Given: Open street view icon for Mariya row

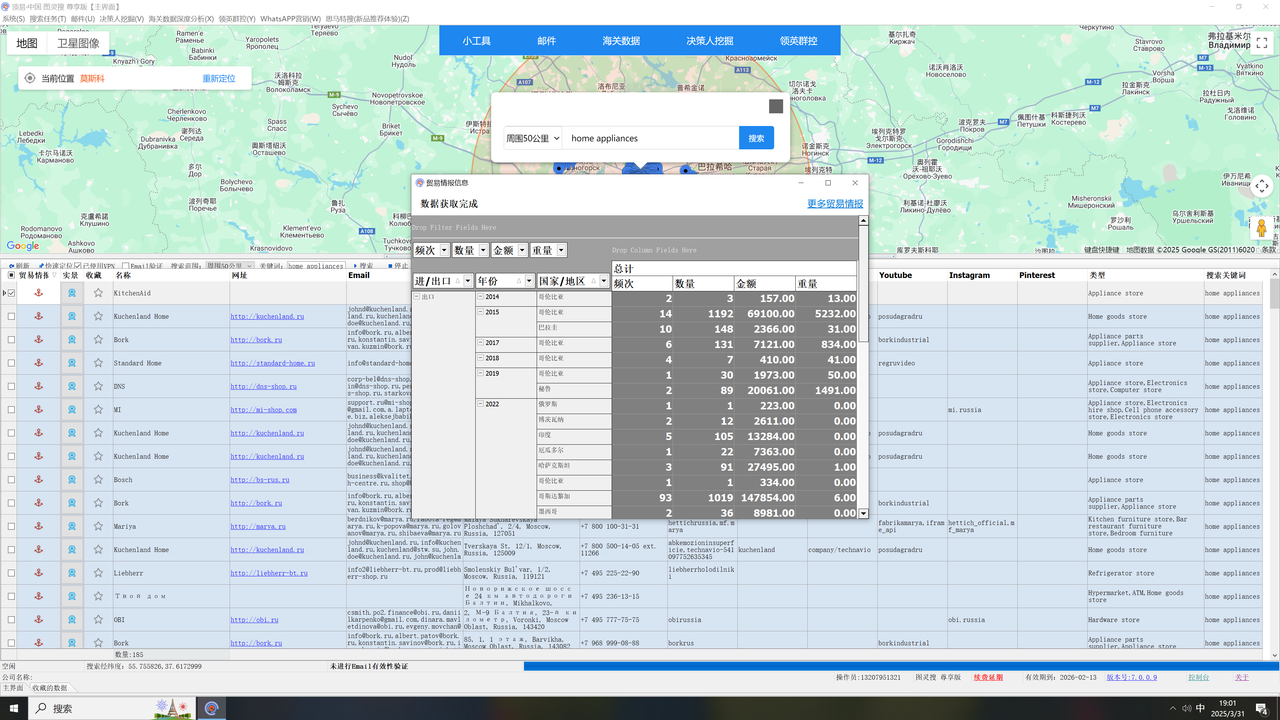Looking at the screenshot, I should coord(71,526).
